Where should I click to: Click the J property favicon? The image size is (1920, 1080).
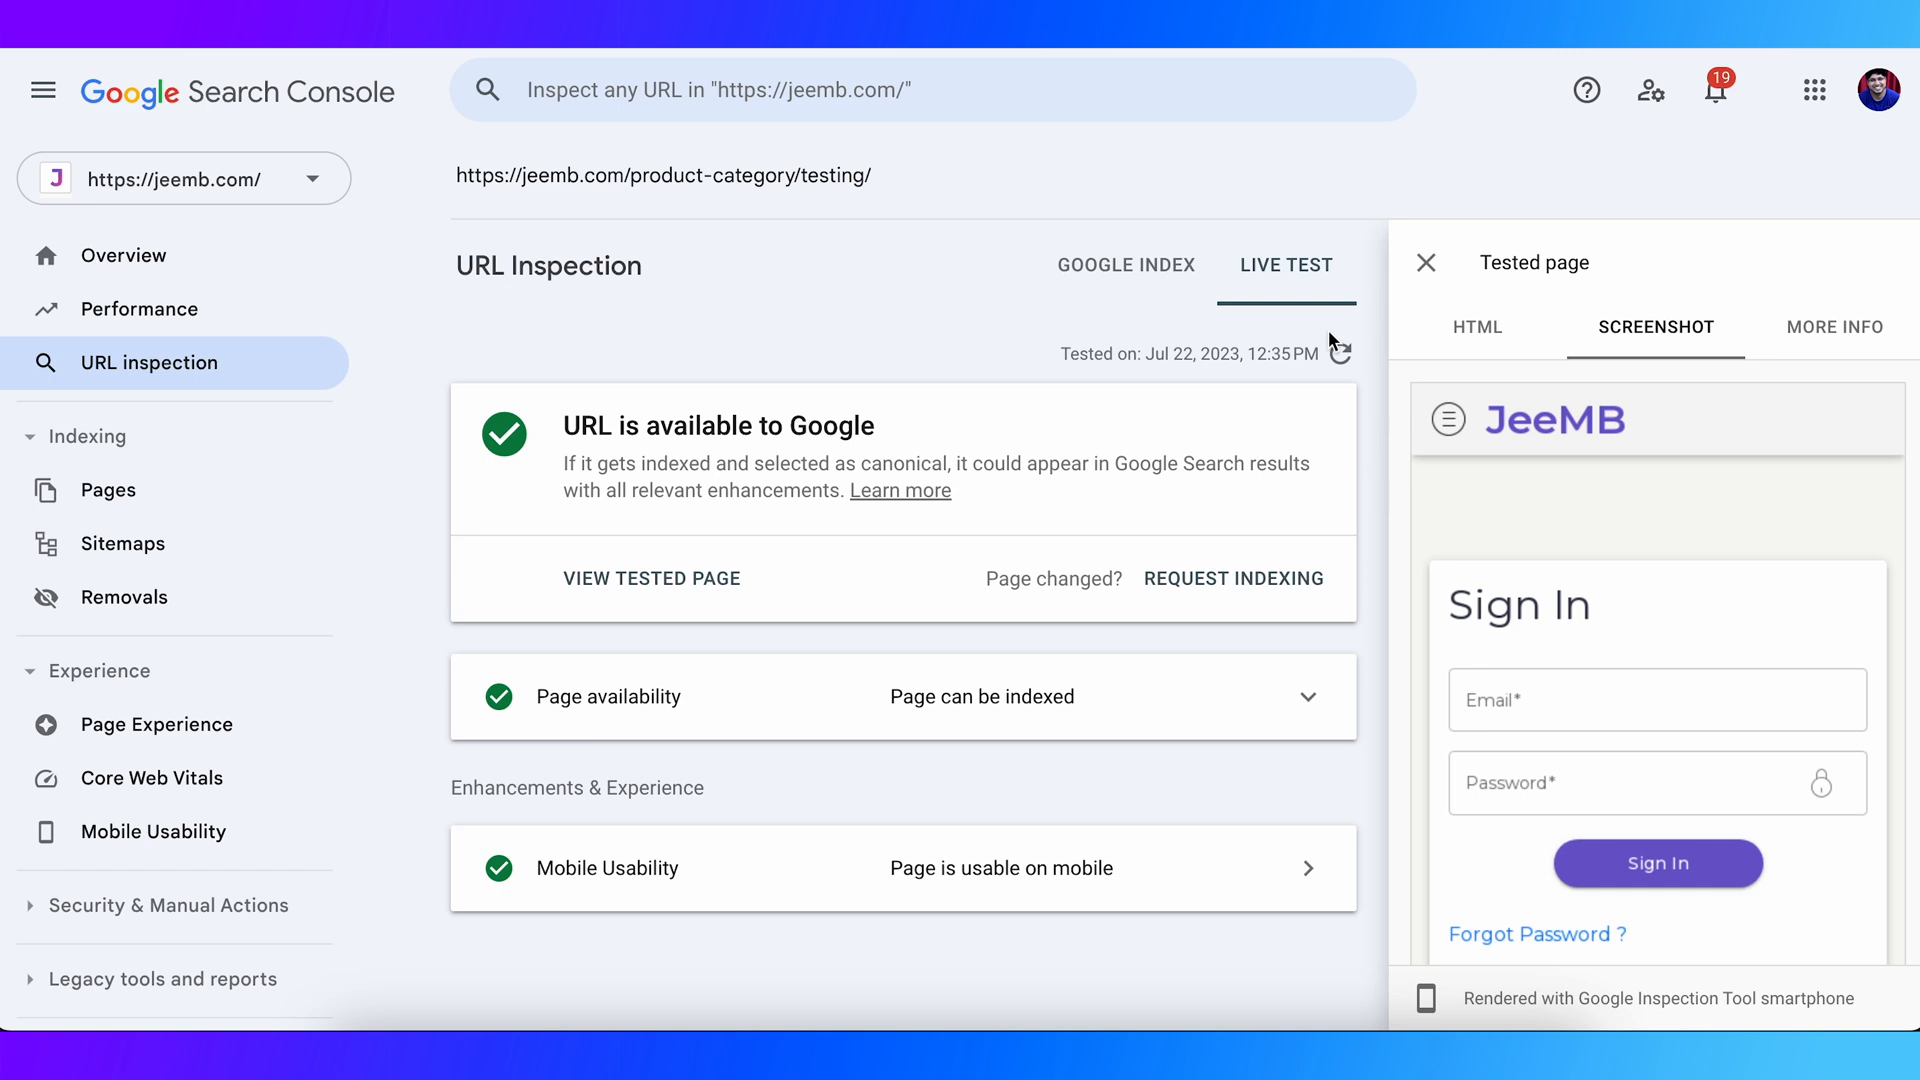tap(56, 179)
